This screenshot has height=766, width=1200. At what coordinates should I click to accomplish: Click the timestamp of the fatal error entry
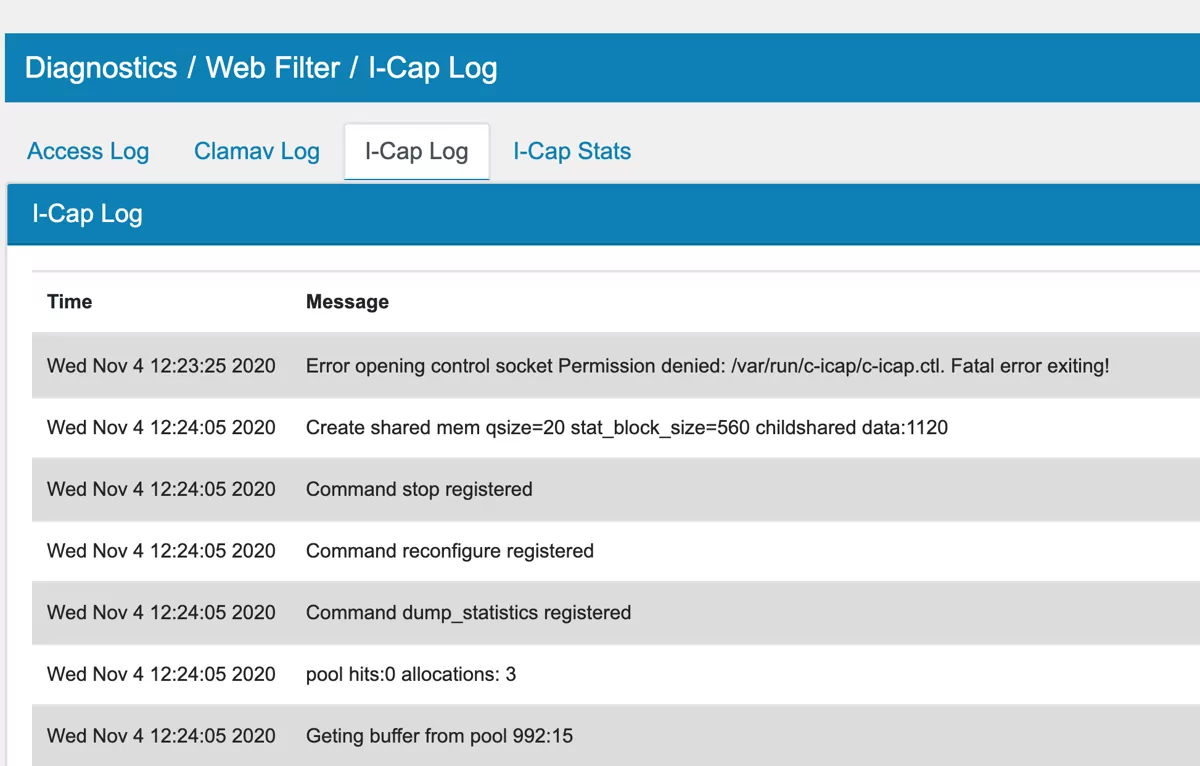(160, 366)
